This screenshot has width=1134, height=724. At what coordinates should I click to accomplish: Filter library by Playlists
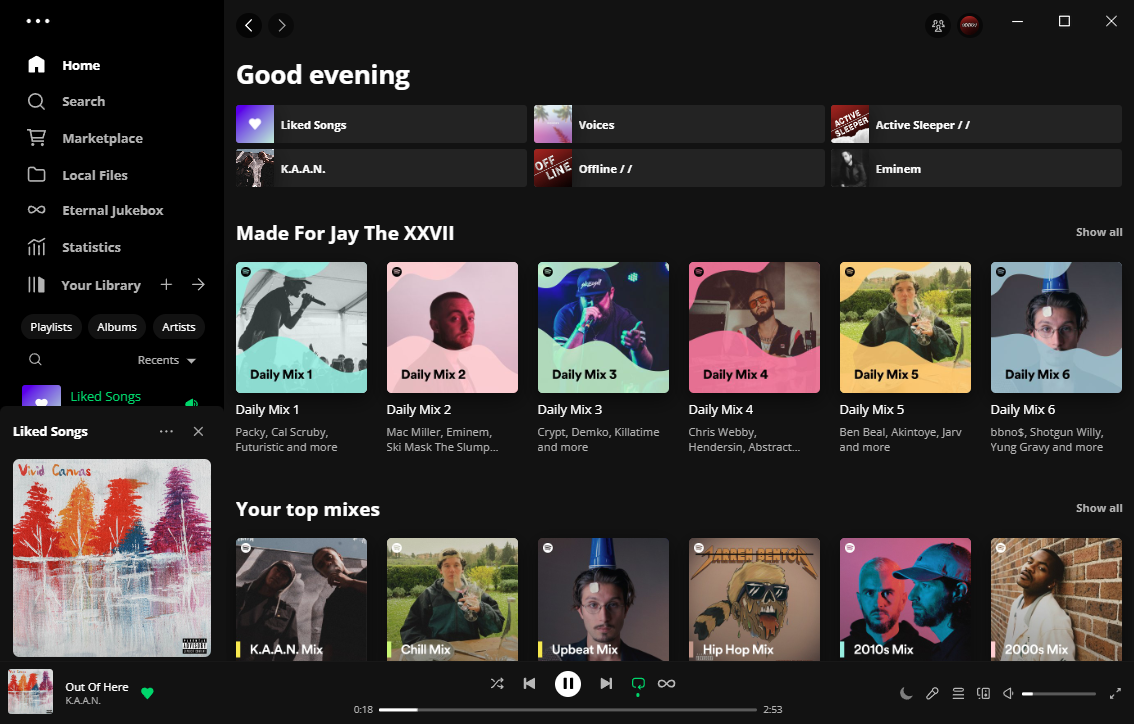(51, 327)
